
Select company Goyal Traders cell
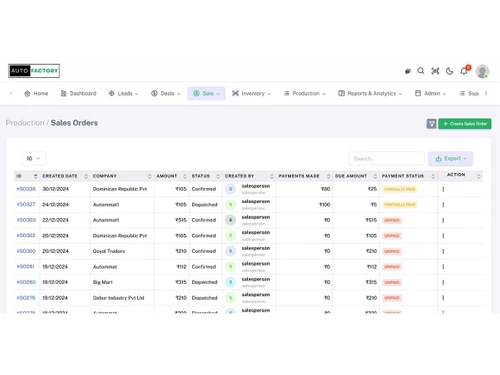click(x=109, y=251)
